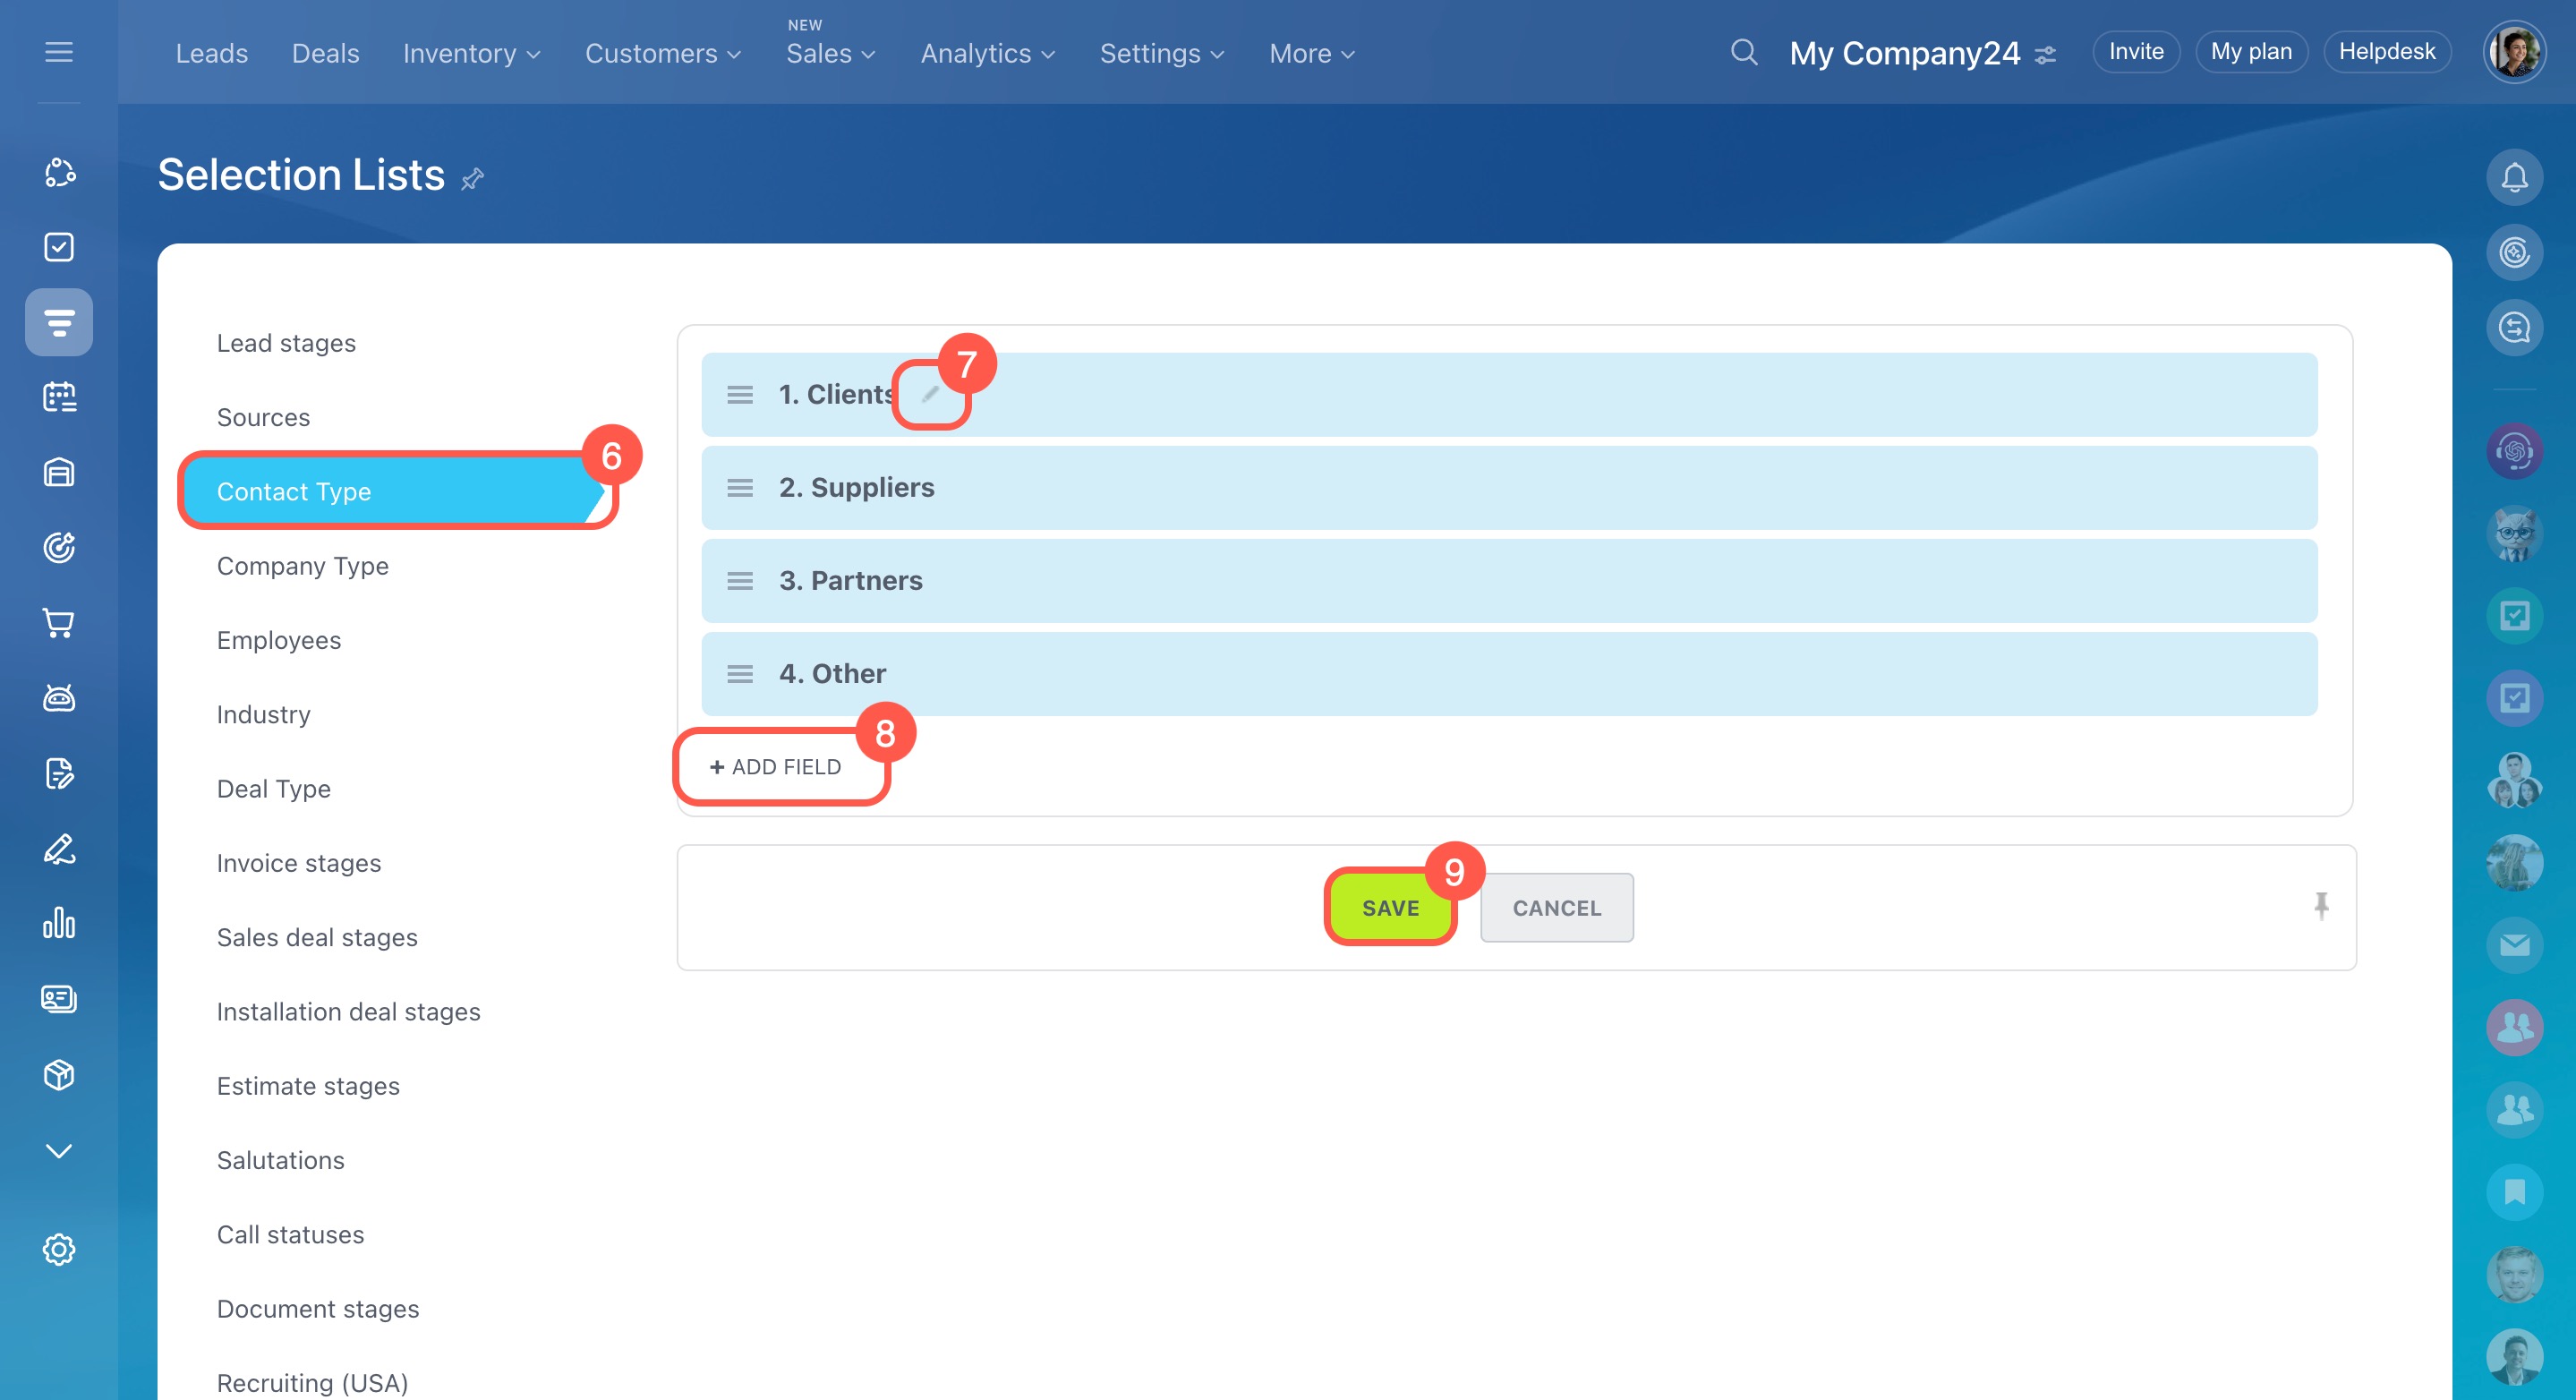Click the Save button
Screen dimensions: 2576x1400
(x=1389, y=908)
